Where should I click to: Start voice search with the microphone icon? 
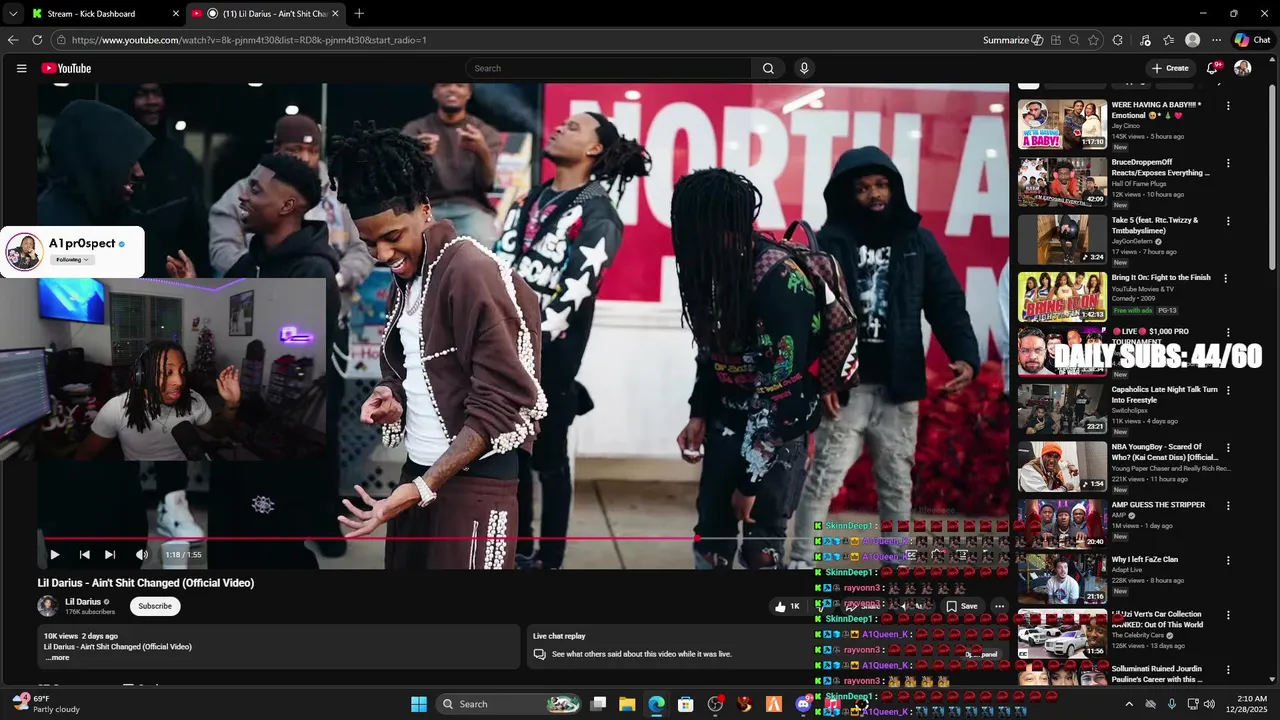coord(804,68)
